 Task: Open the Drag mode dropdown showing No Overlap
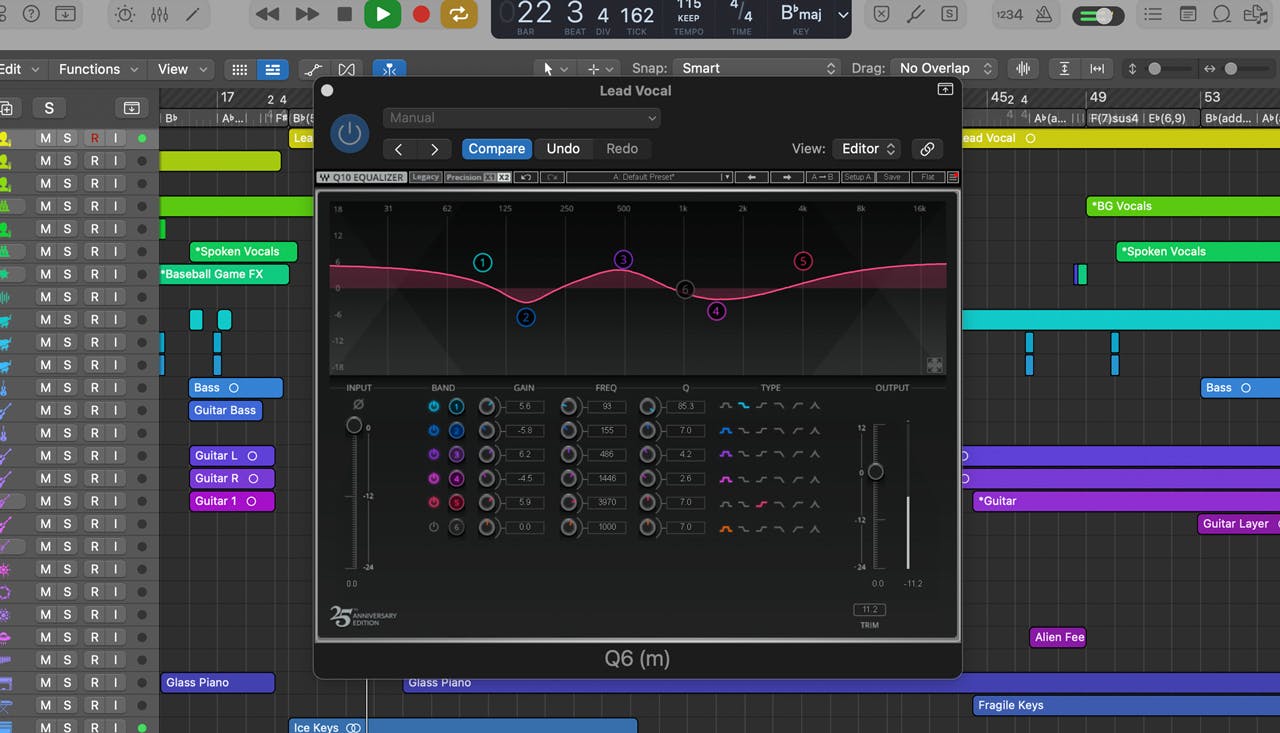coord(945,68)
